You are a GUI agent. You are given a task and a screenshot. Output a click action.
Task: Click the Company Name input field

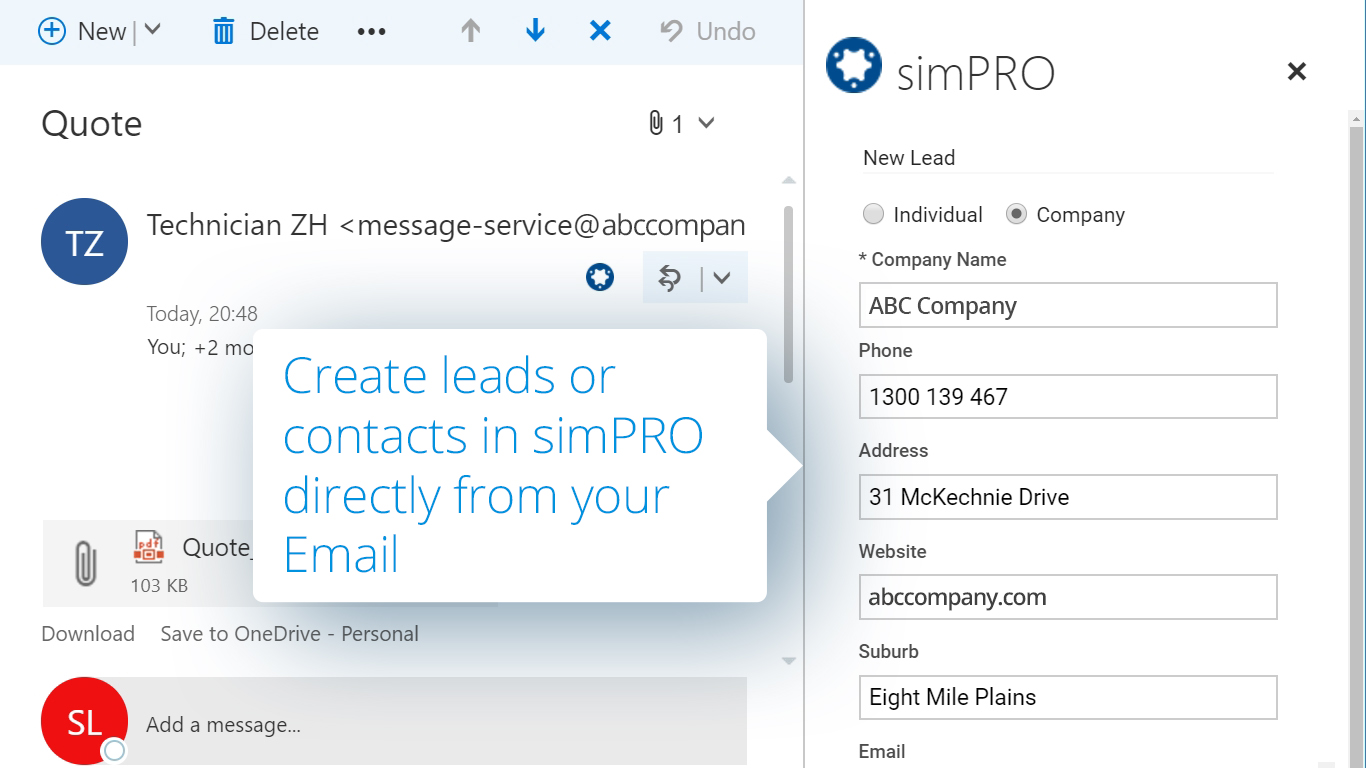[1068, 305]
